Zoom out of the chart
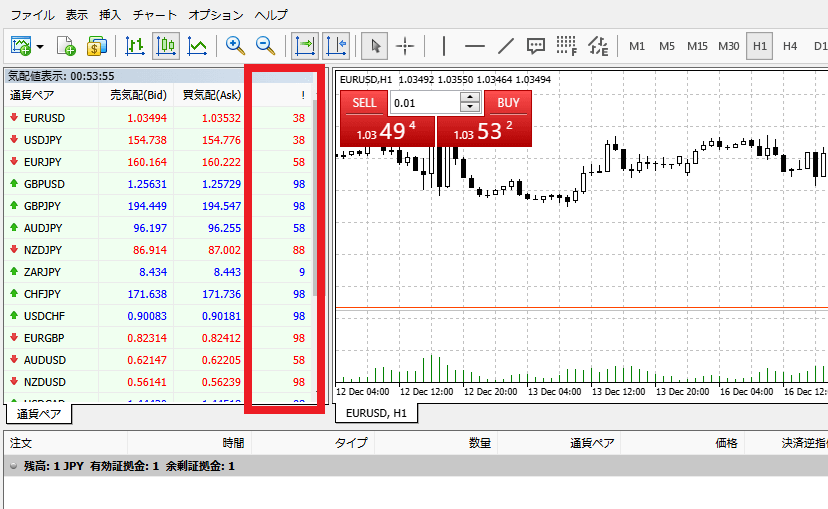The image size is (828, 509). 265,45
